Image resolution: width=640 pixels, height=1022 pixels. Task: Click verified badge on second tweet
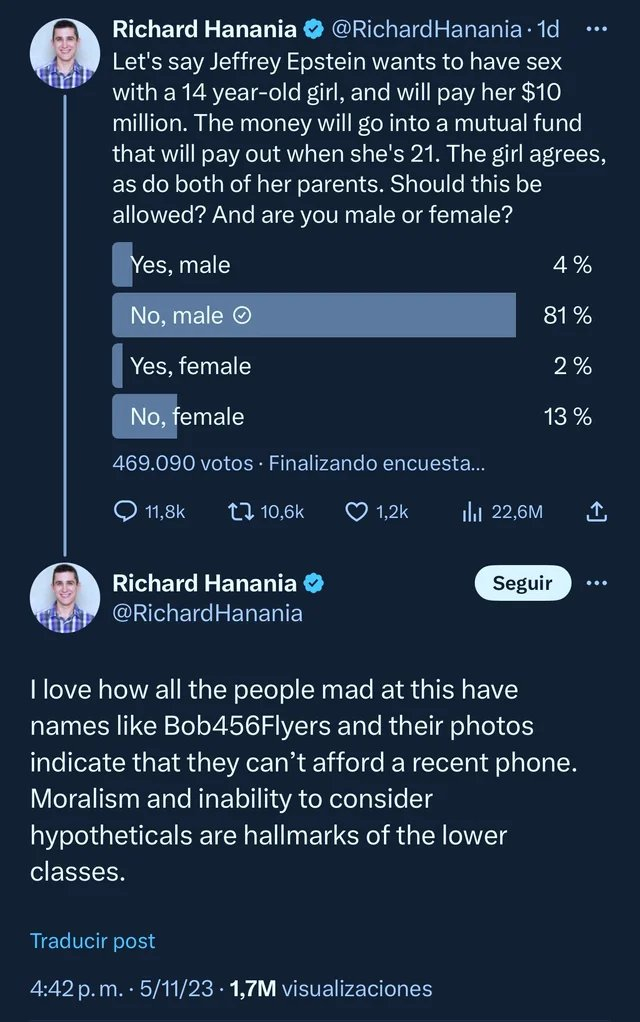[313, 583]
